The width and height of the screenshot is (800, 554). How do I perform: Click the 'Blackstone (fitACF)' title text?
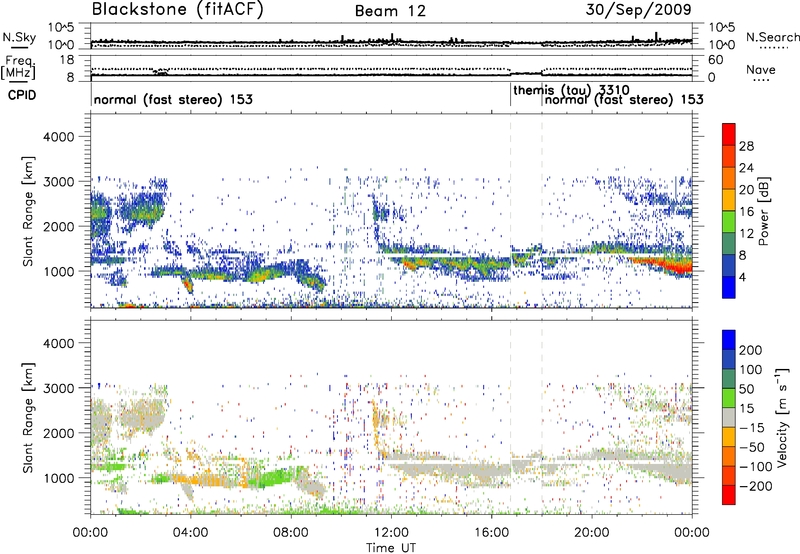pyautogui.click(x=178, y=9)
